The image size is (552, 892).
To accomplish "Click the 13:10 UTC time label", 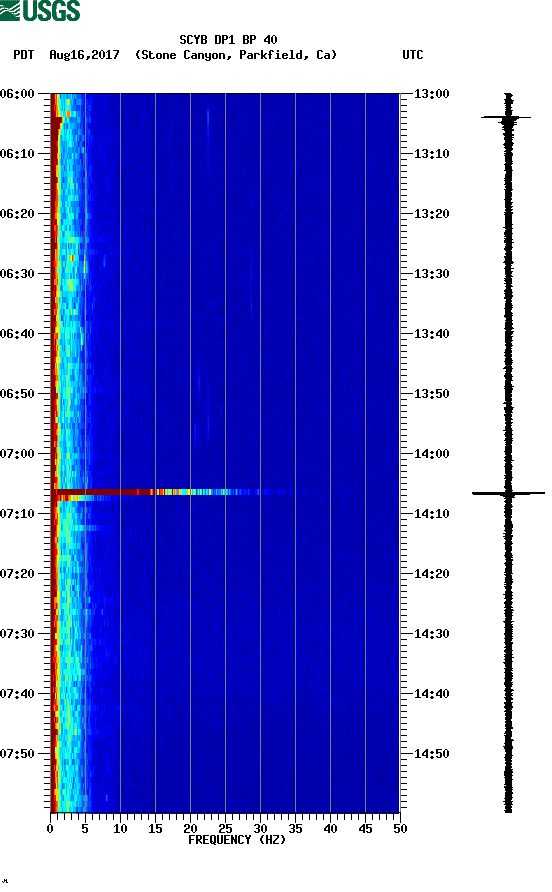I will 431,154.
